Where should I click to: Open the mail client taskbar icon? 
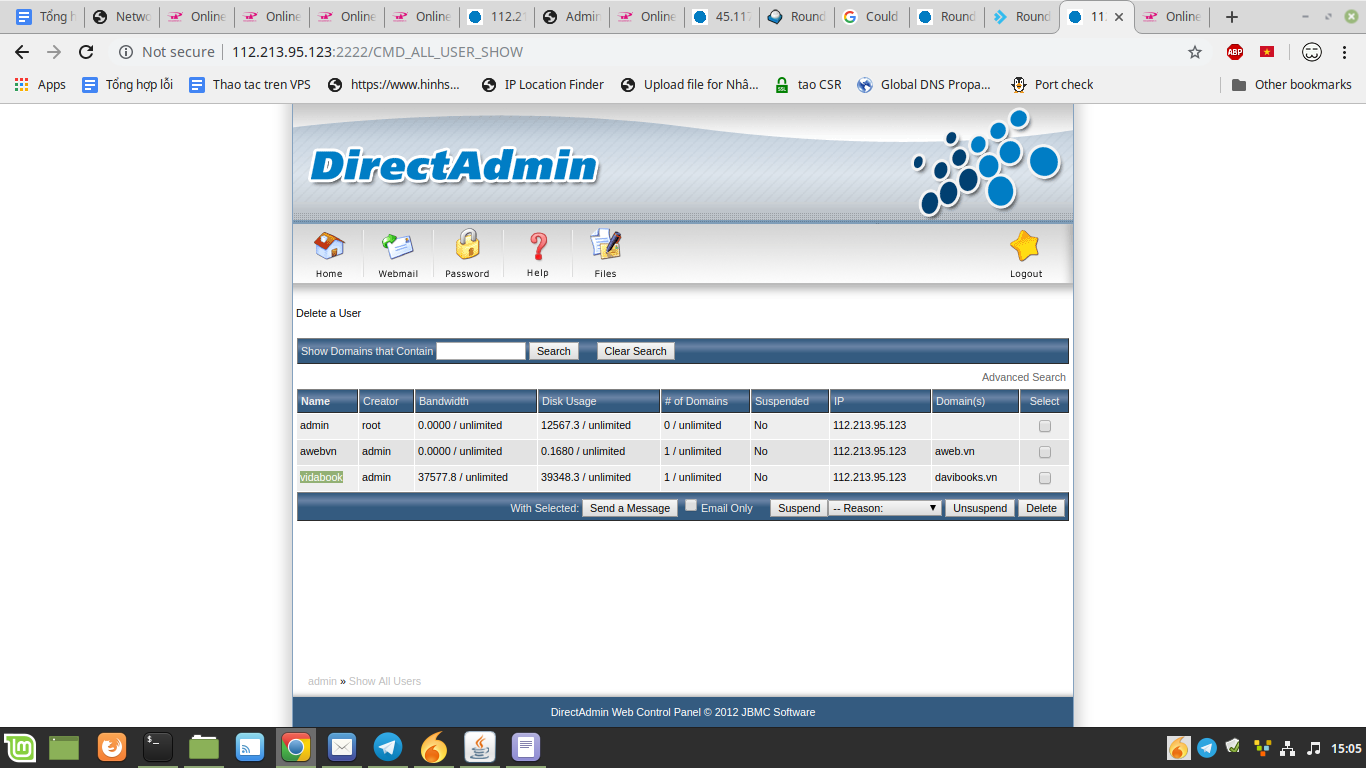tap(342, 747)
